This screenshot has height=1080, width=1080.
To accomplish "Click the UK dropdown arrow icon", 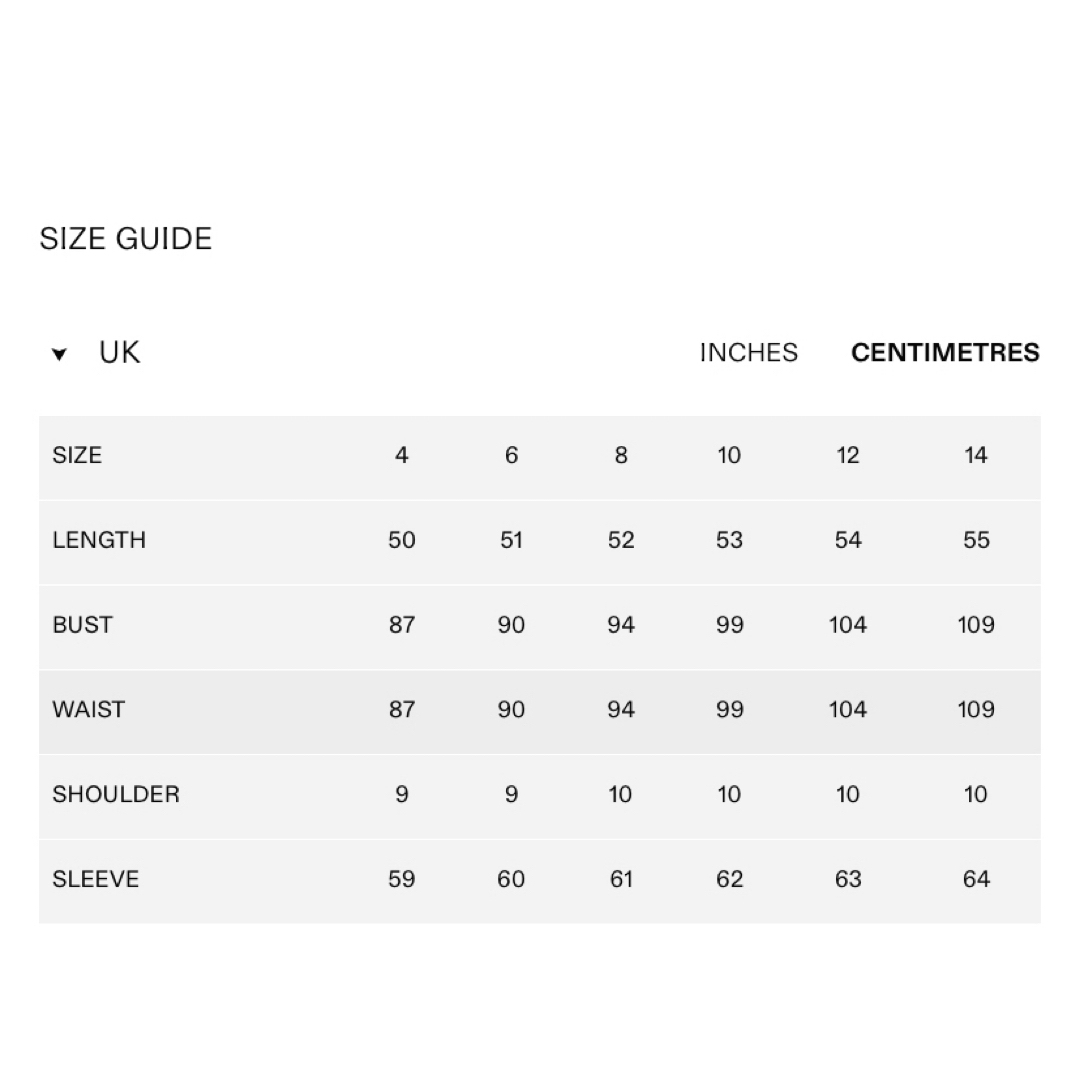I will 59,355.
